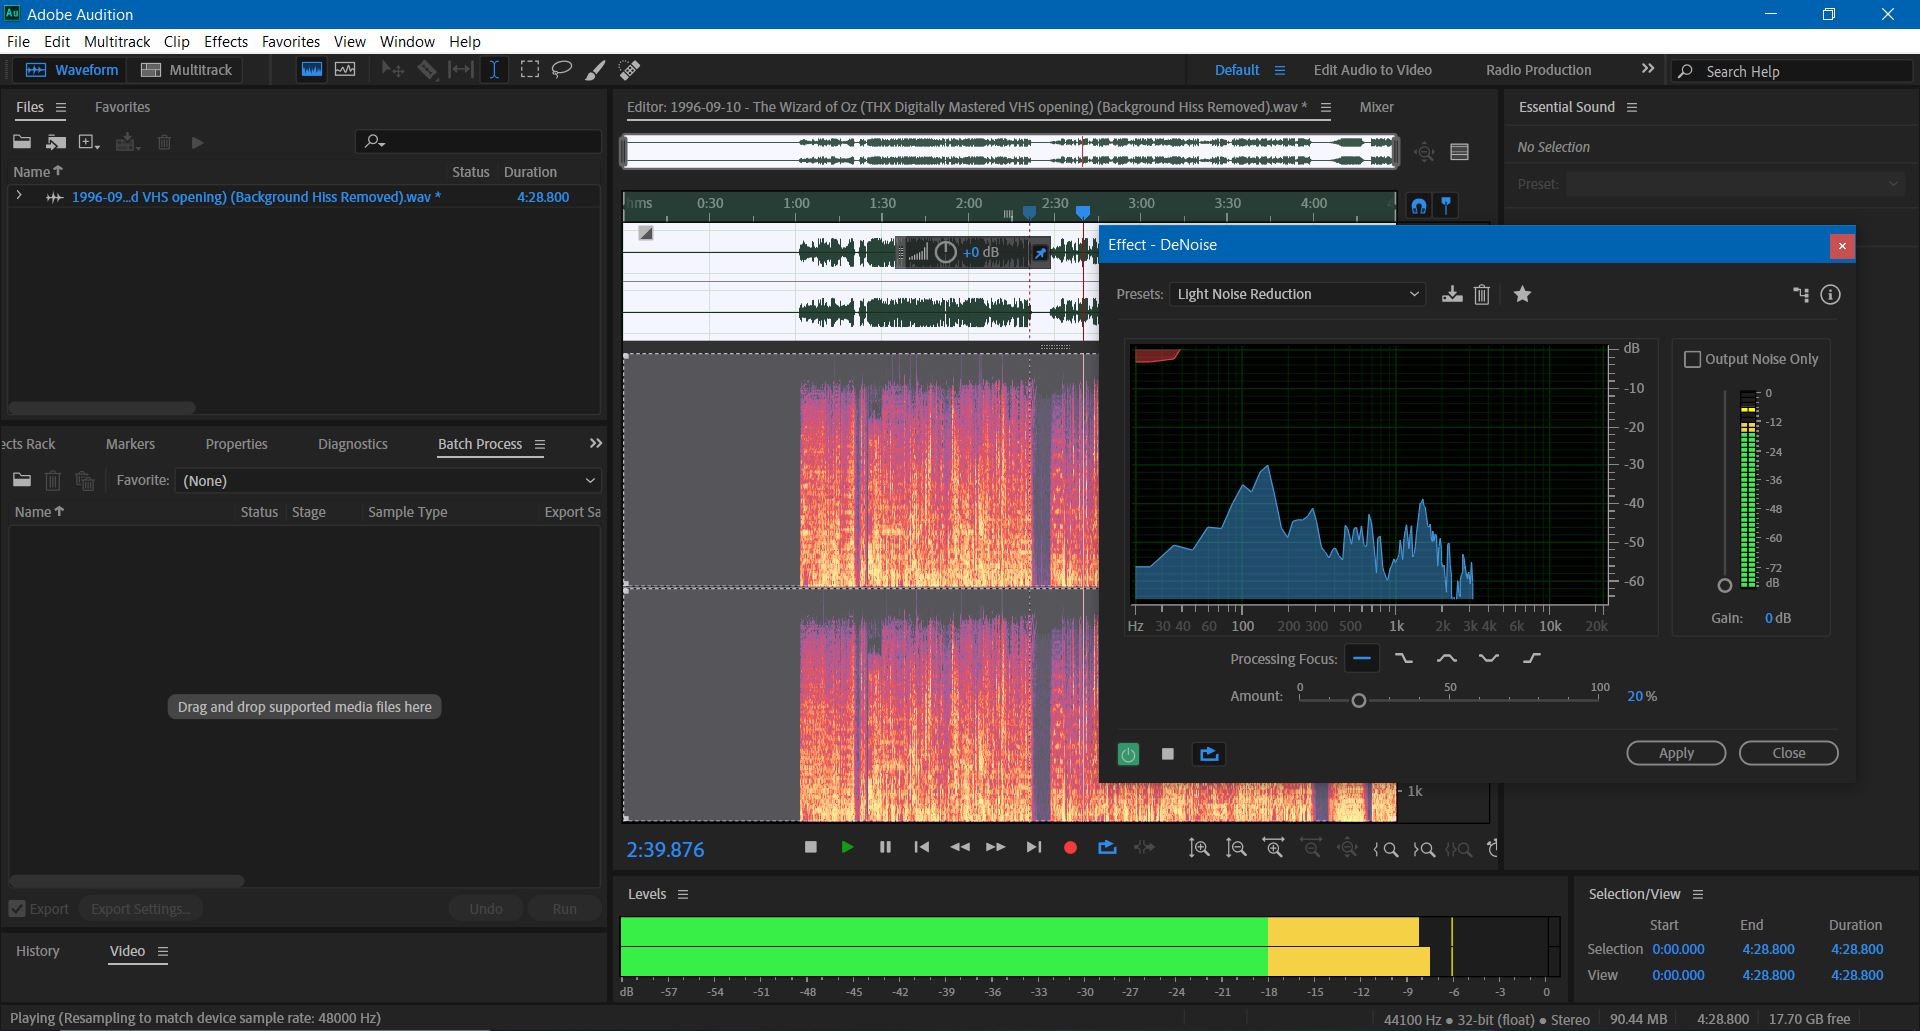Show the Spectral Pitch Display
1920x1031 pixels.
pos(345,70)
